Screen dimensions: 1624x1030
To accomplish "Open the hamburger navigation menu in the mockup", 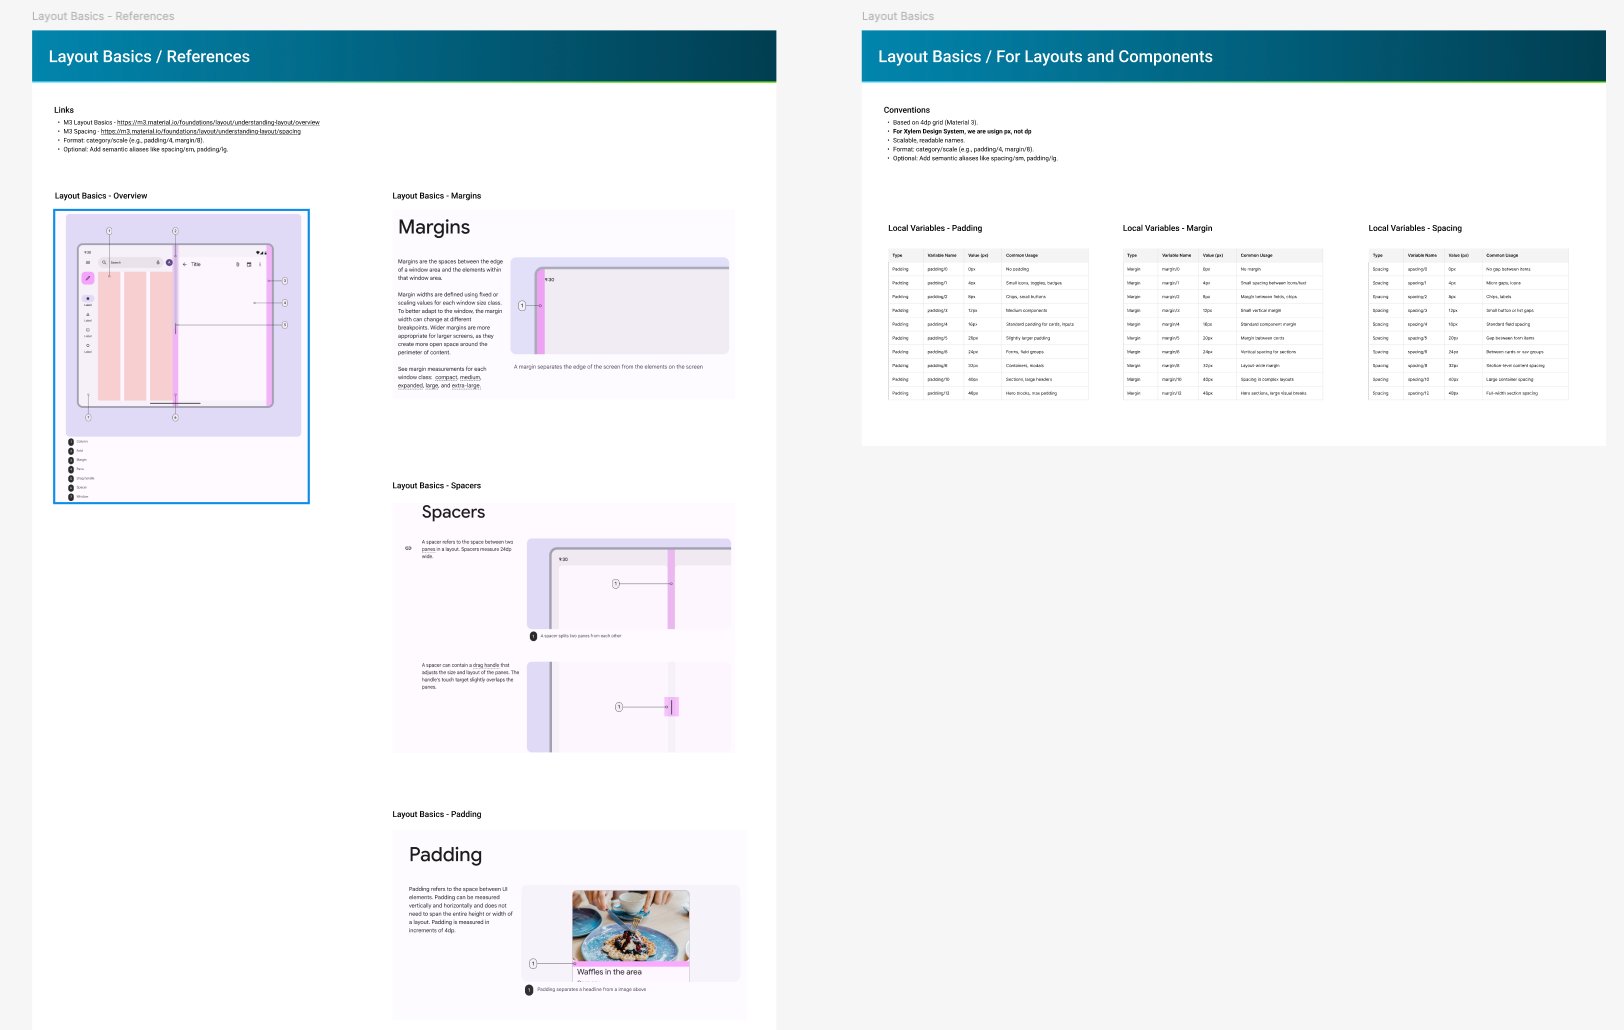I will coord(88,262).
